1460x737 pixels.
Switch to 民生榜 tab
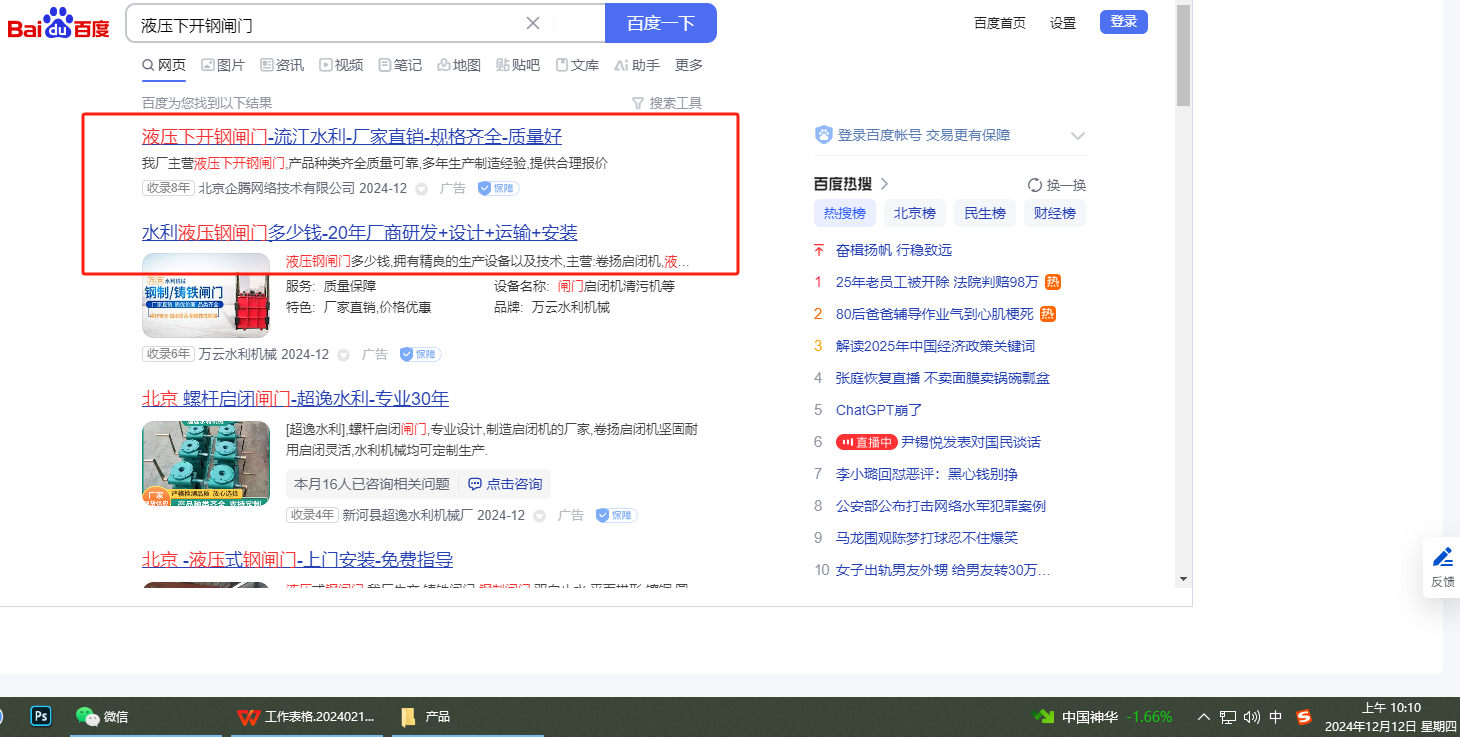pyautogui.click(x=985, y=213)
